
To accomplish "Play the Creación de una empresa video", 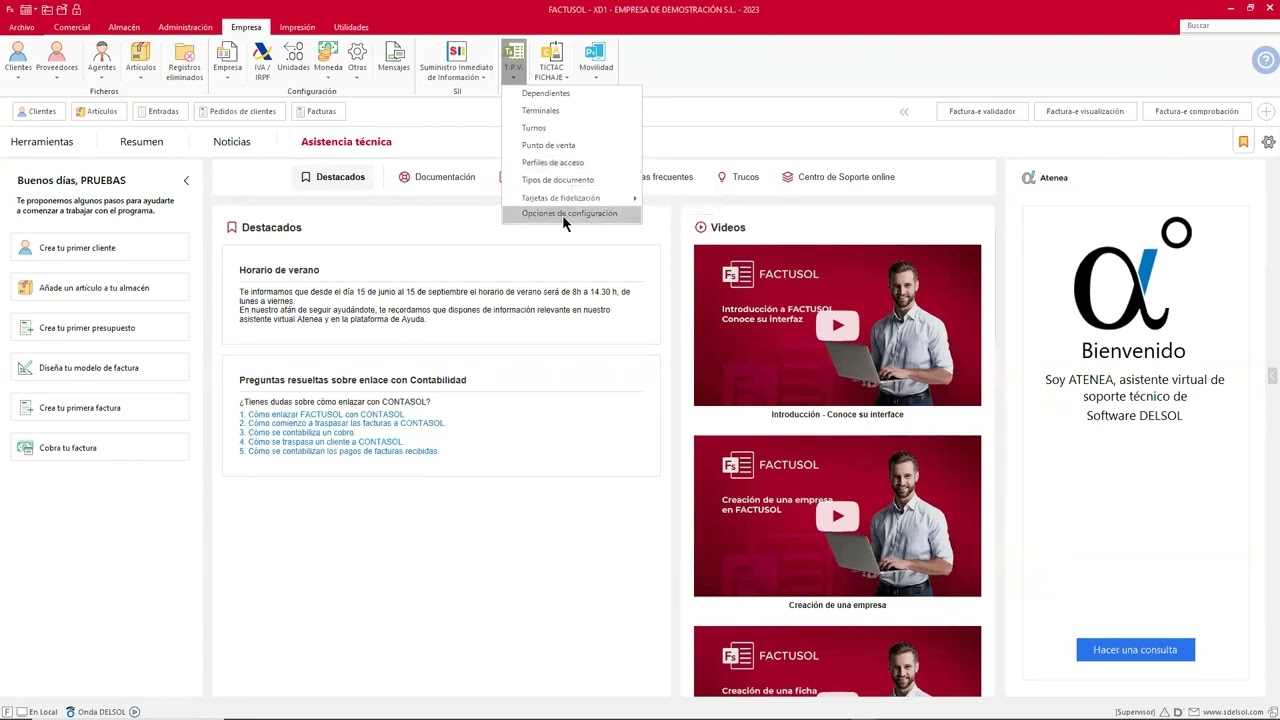I will click(x=837, y=516).
